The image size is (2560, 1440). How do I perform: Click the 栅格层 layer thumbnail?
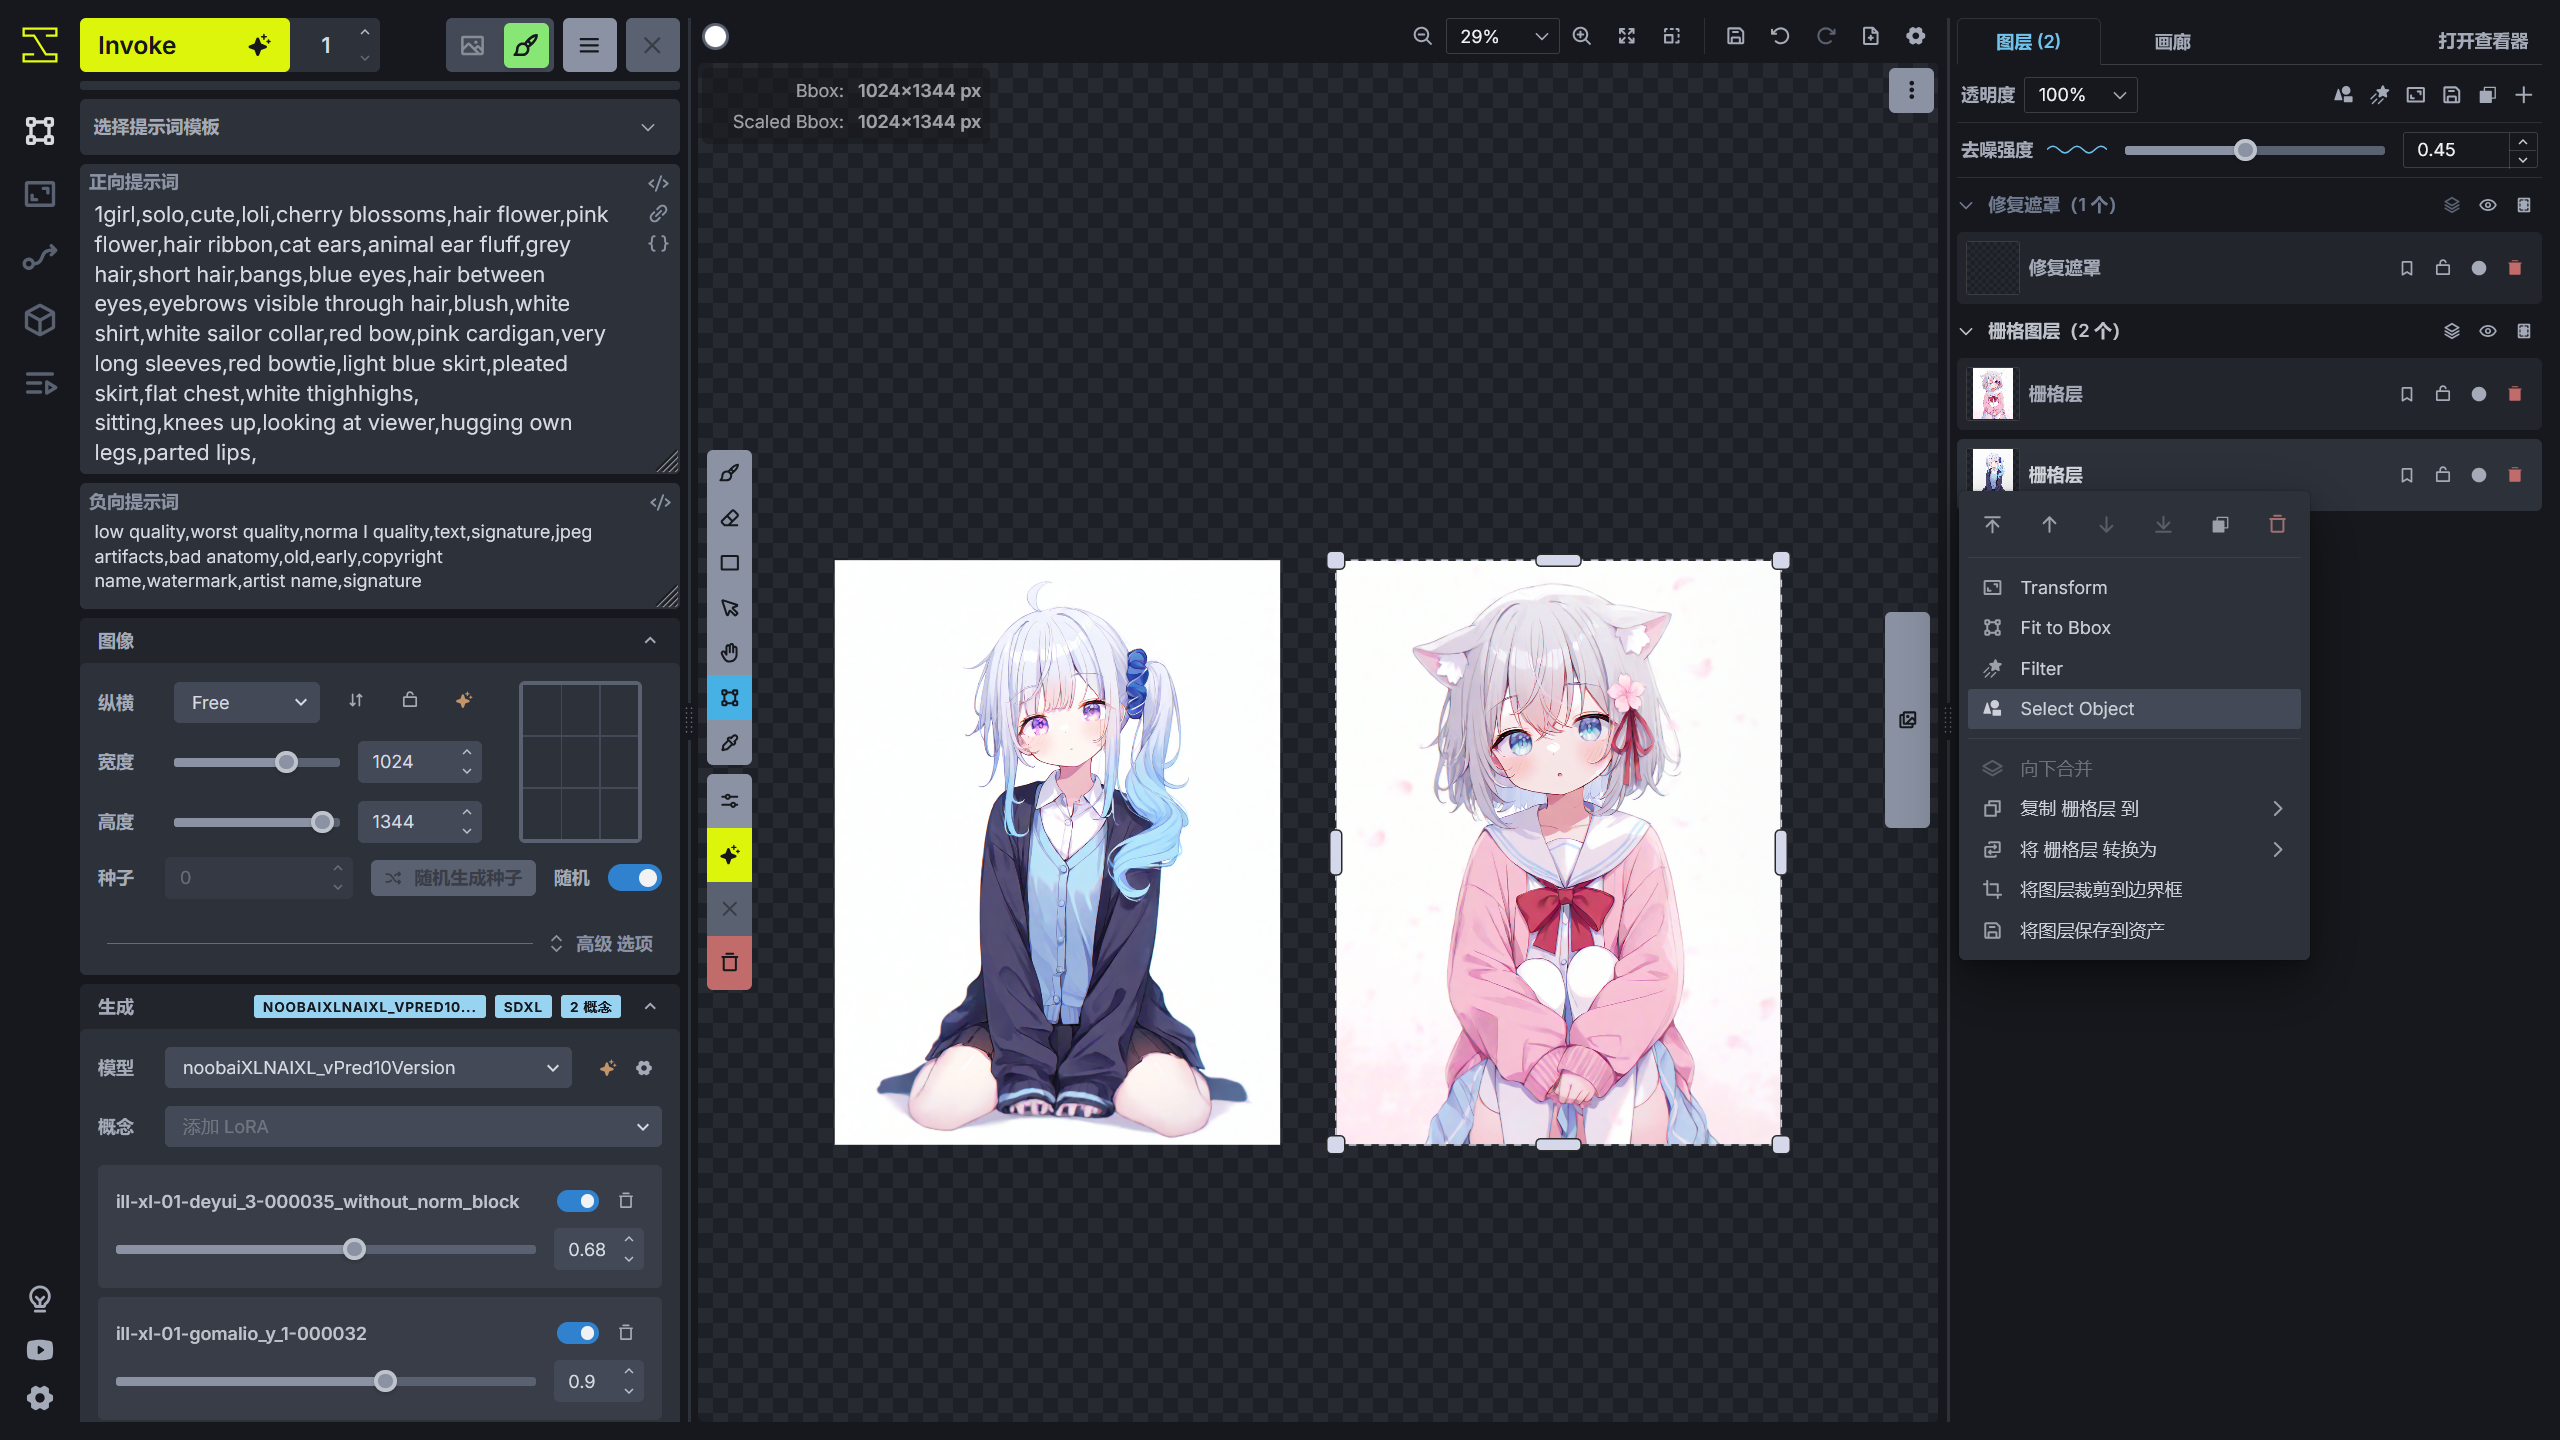click(x=1991, y=393)
